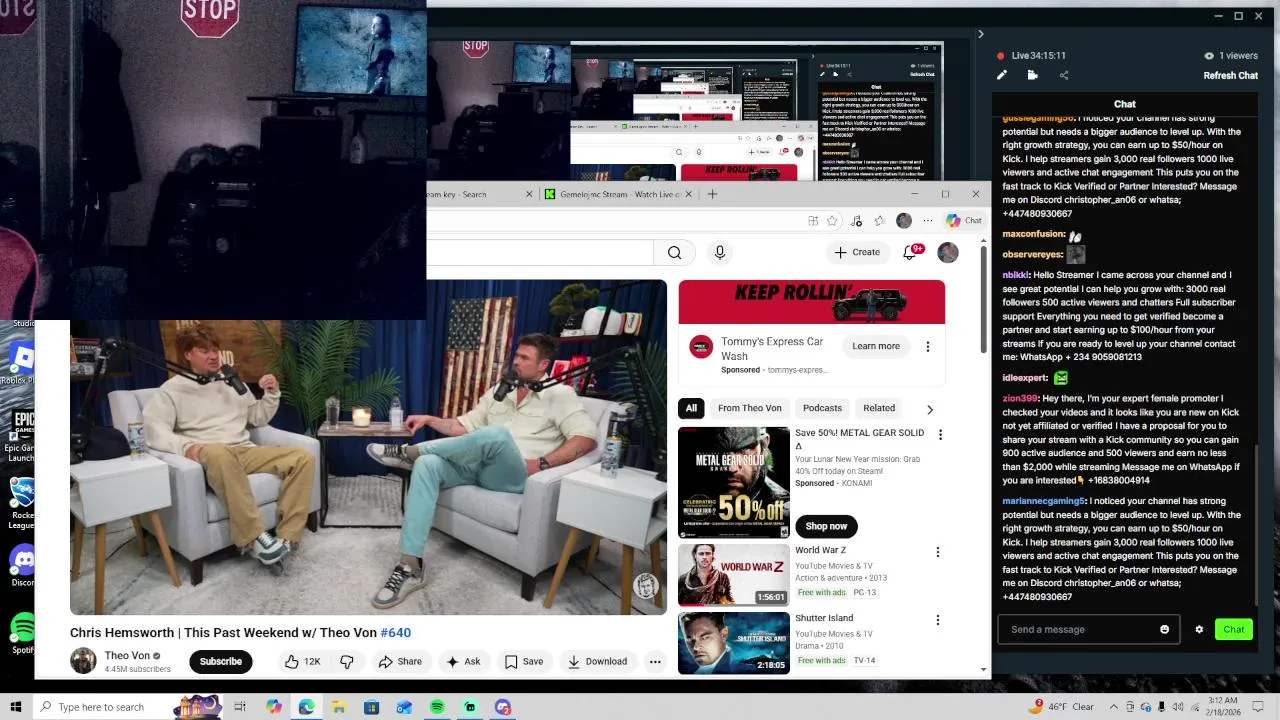Close the stream key Search tab

(x=529, y=194)
